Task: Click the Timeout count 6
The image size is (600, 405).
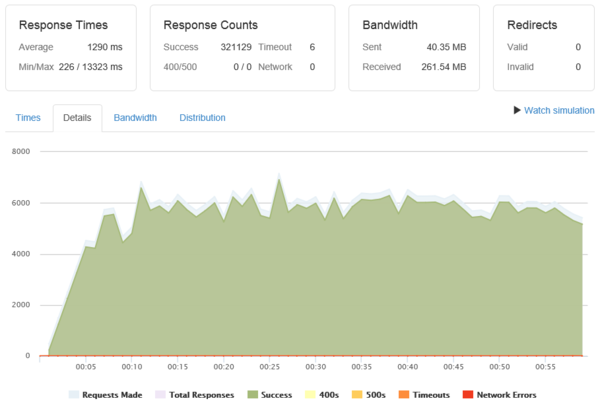Action: pyautogui.click(x=312, y=47)
